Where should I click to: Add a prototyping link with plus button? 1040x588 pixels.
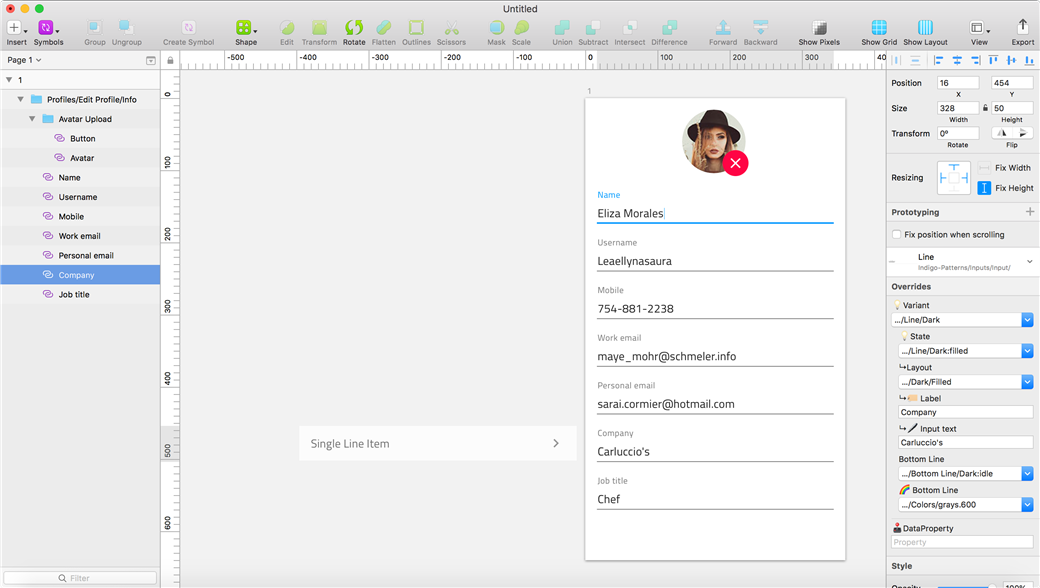(1029, 212)
